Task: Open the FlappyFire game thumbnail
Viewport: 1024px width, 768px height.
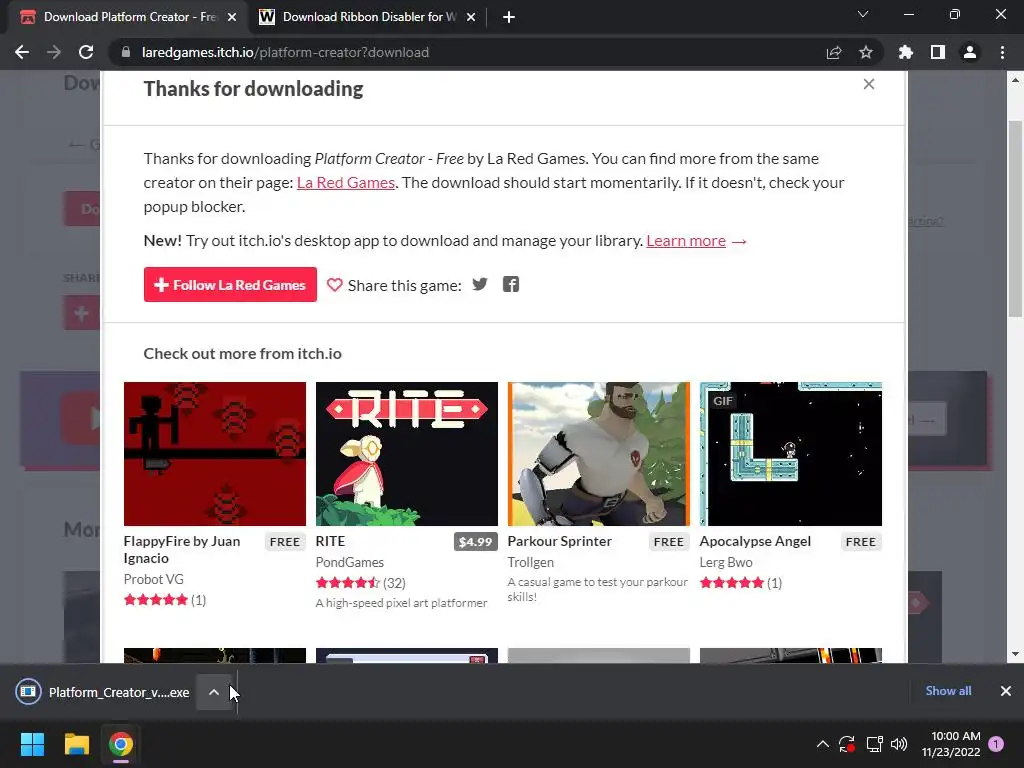Action: [215, 454]
